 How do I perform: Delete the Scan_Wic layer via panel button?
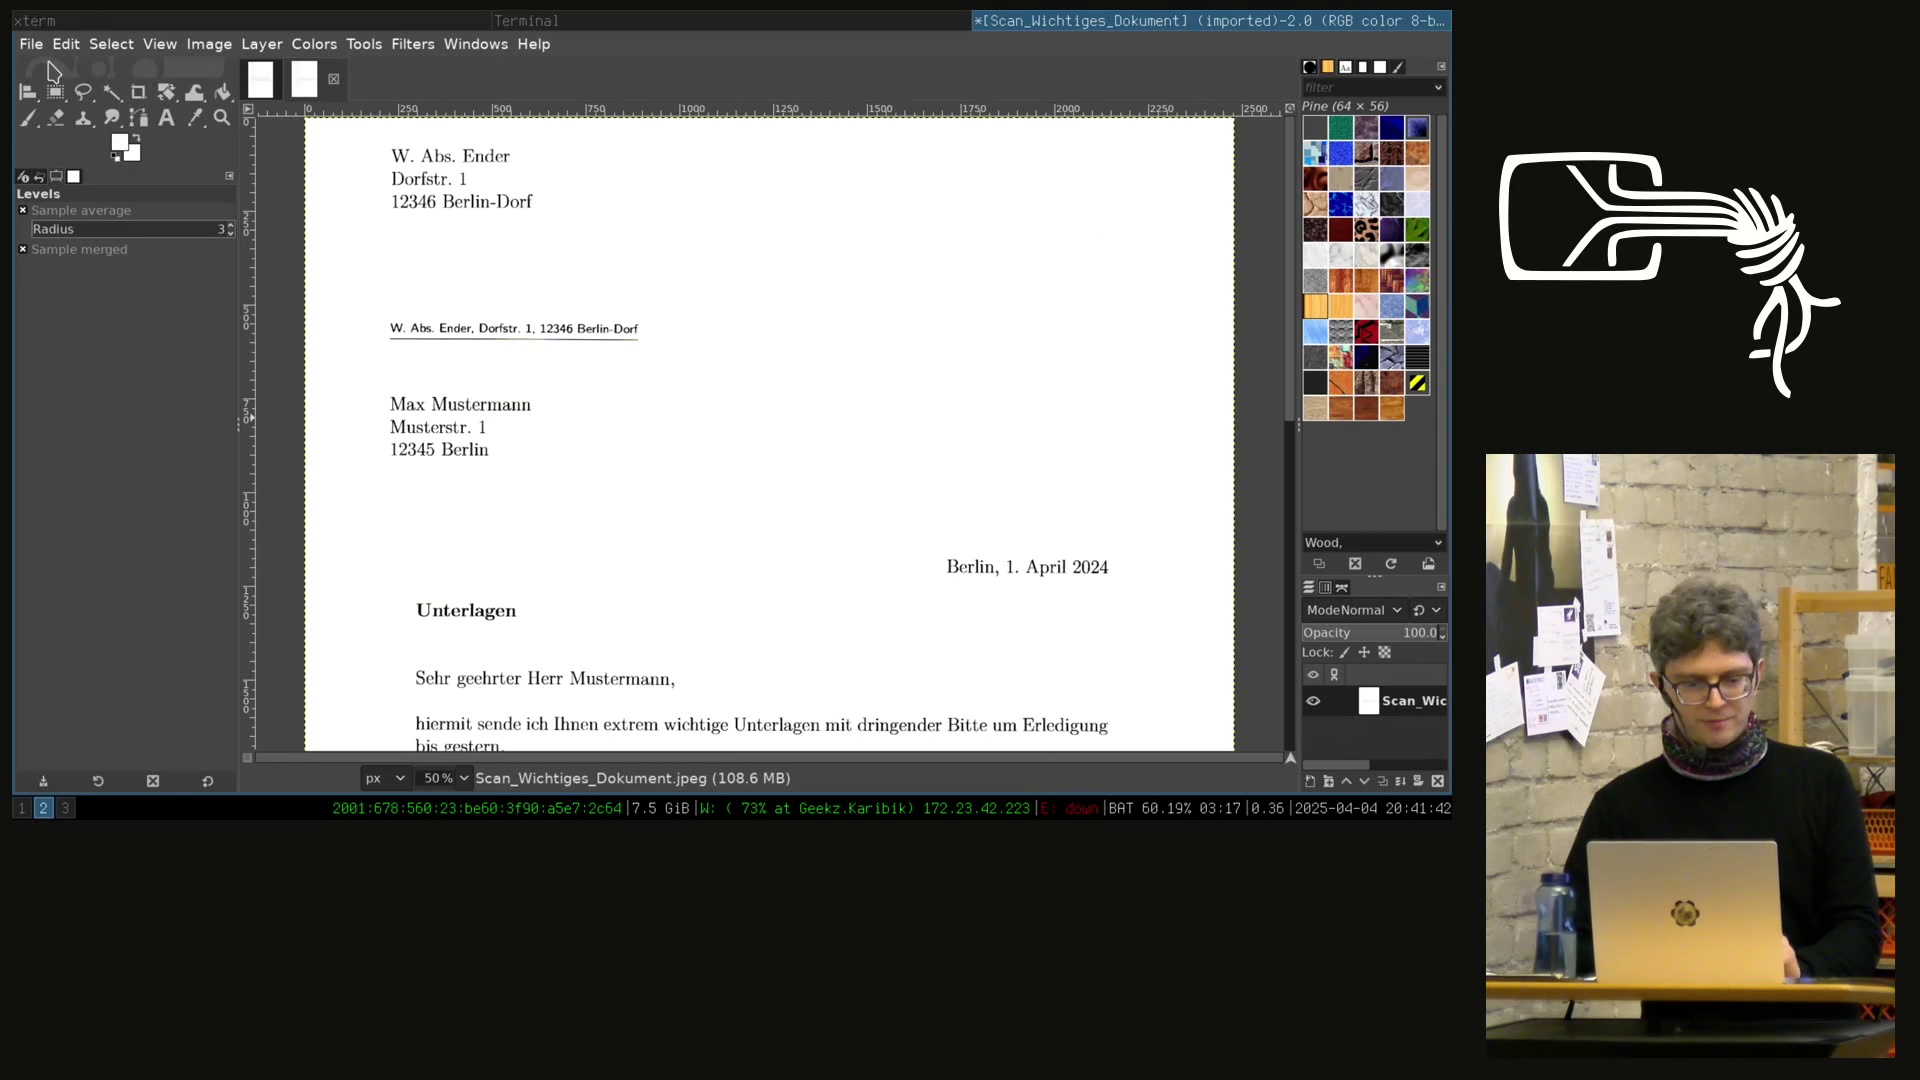pos(1437,781)
